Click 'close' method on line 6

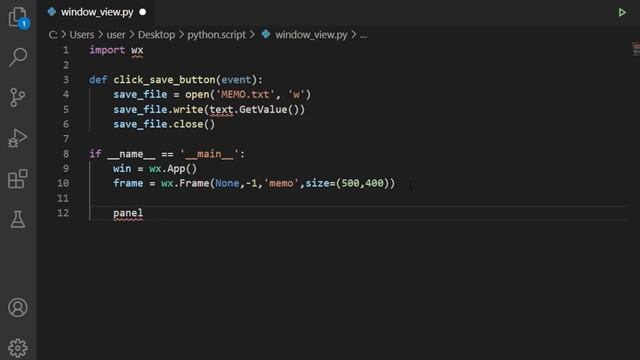188,124
